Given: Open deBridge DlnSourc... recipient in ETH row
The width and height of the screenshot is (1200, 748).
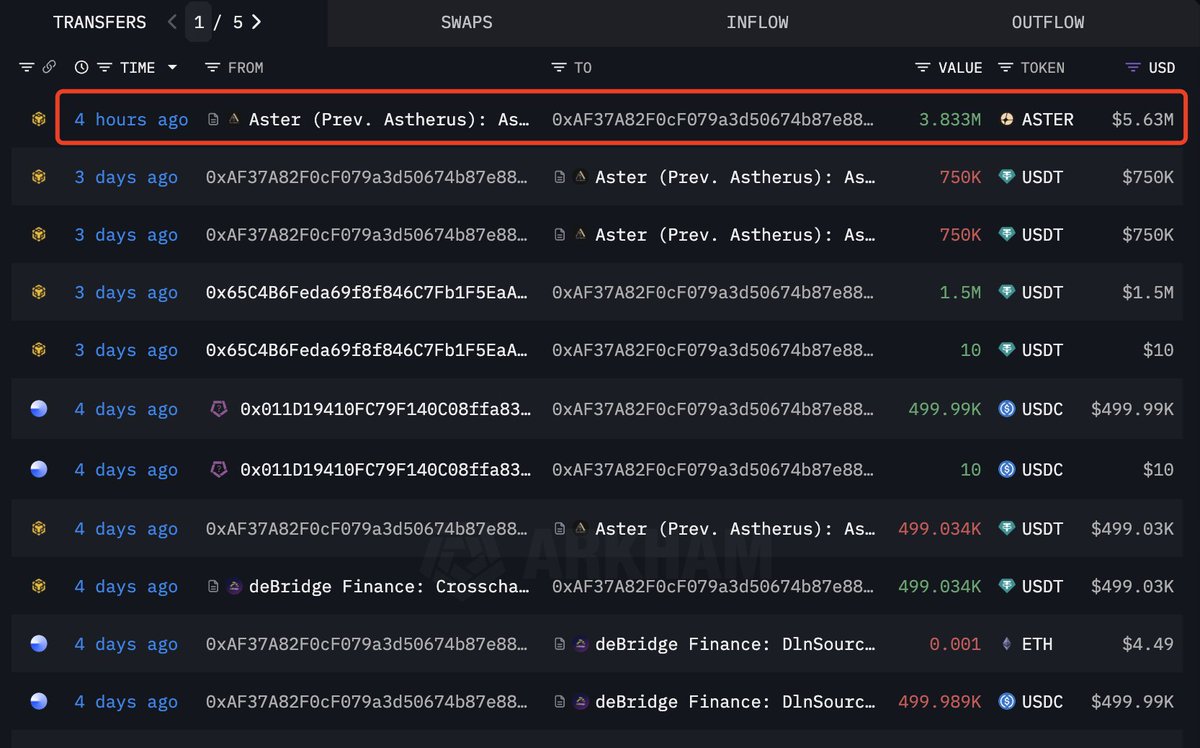Looking at the screenshot, I should click(x=735, y=644).
